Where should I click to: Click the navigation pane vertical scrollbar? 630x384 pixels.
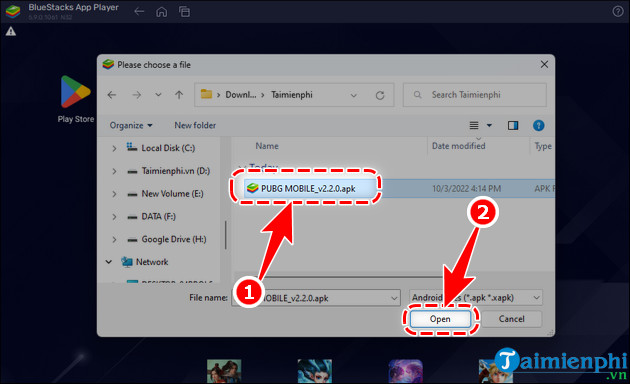(226, 235)
